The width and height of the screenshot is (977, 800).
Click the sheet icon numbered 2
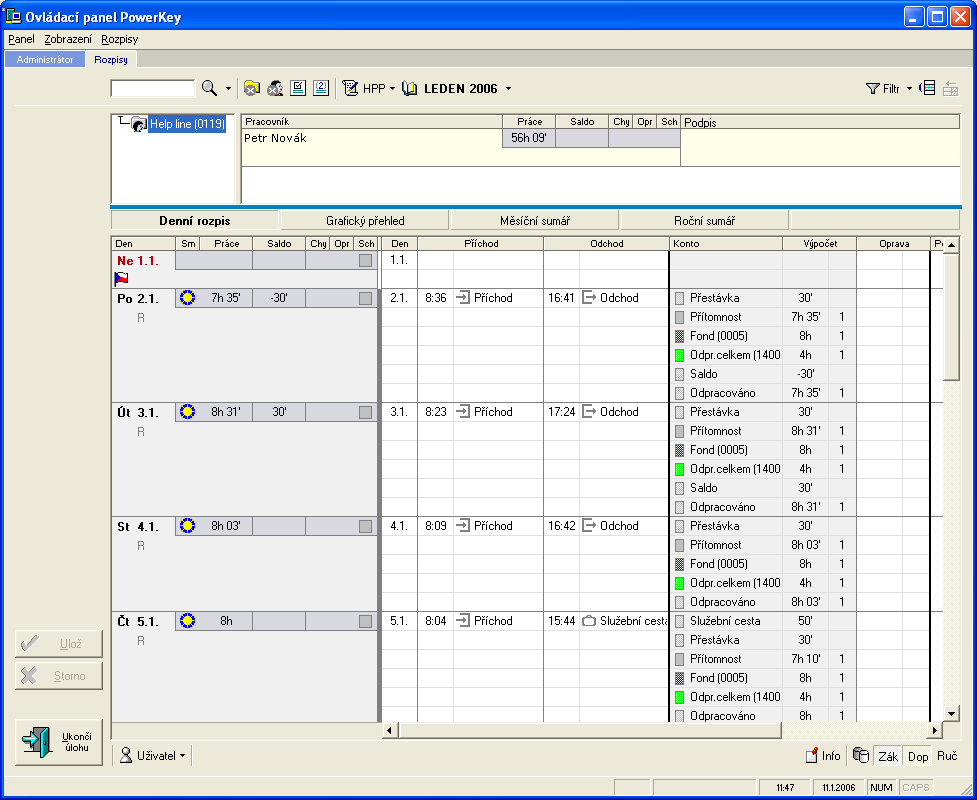coord(321,89)
